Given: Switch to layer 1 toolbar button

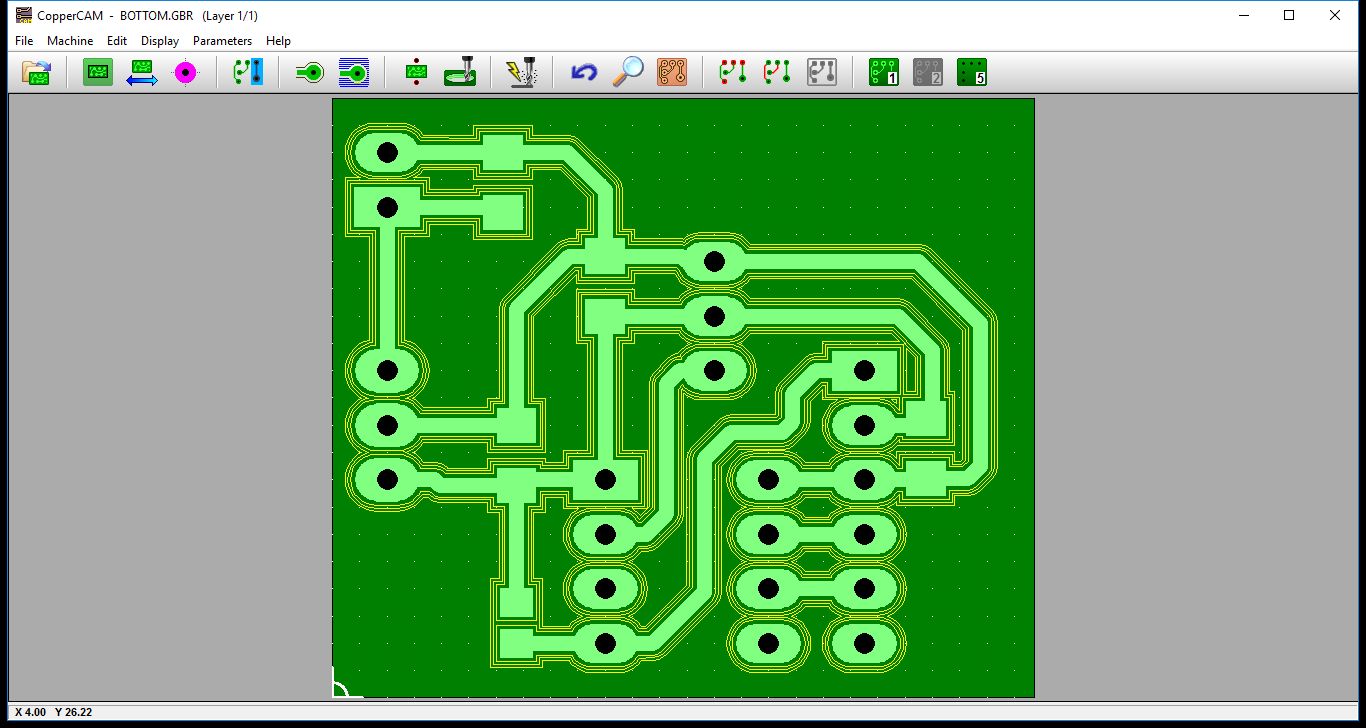Looking at the screenshot, I should pyautogui.click(x=884, y=73).
